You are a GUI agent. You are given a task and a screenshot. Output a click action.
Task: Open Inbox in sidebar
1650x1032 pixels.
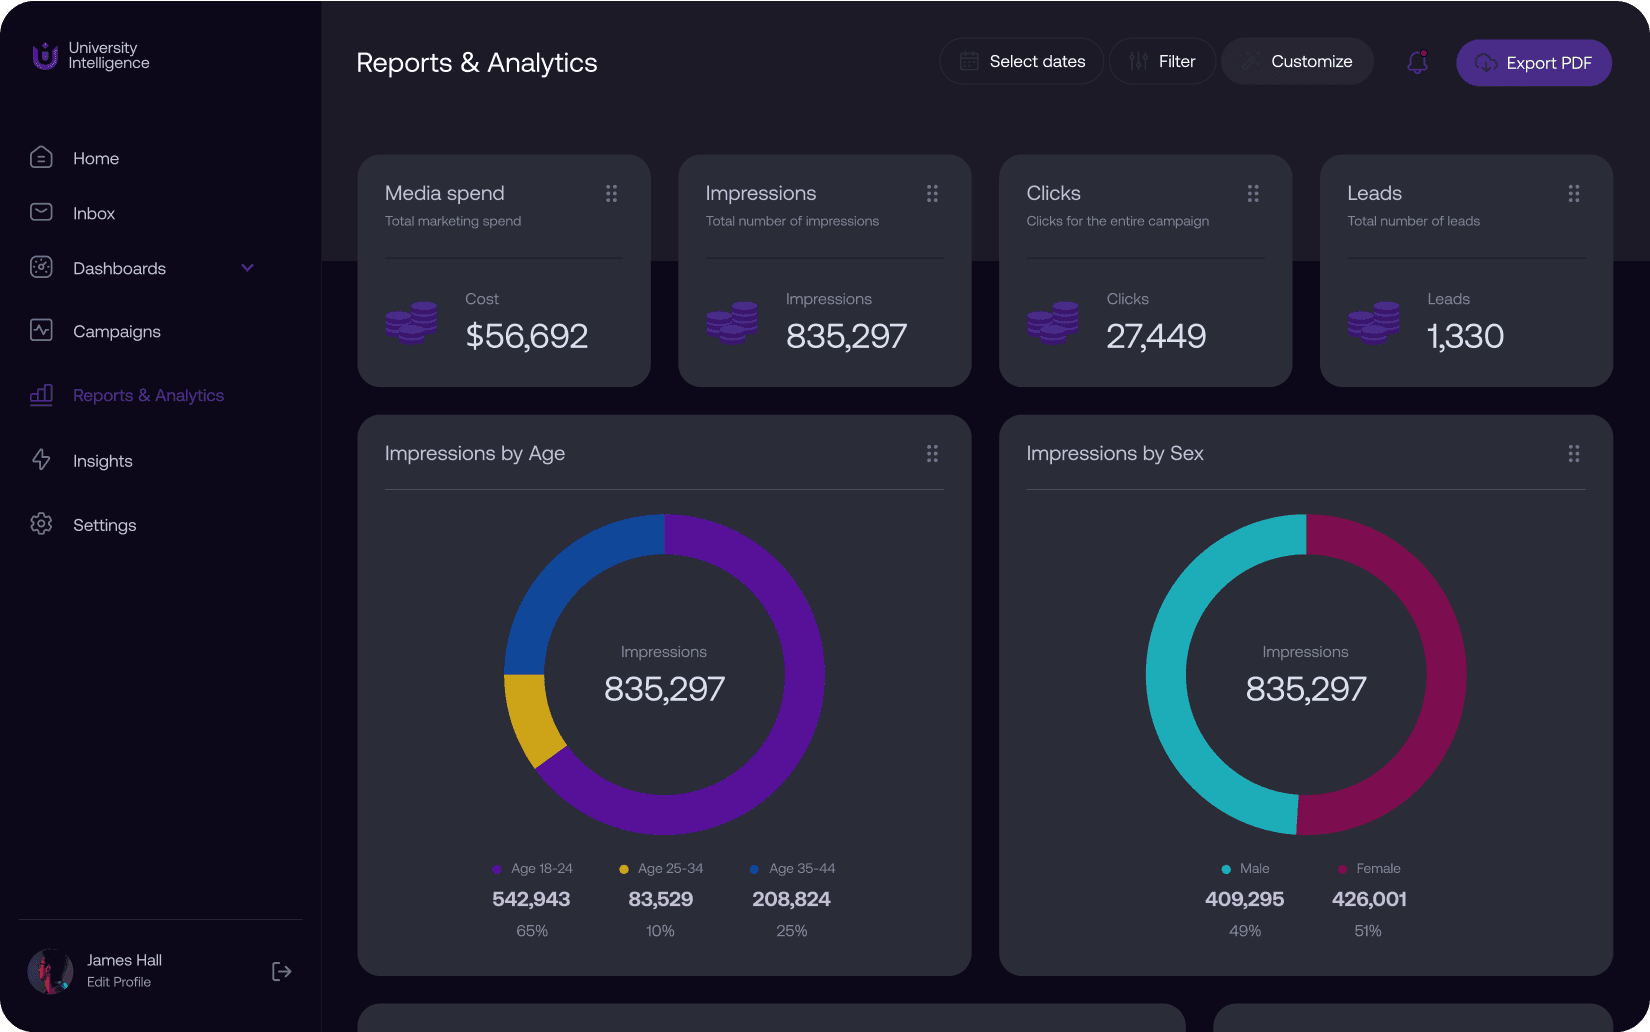click(x=94, y=213)
